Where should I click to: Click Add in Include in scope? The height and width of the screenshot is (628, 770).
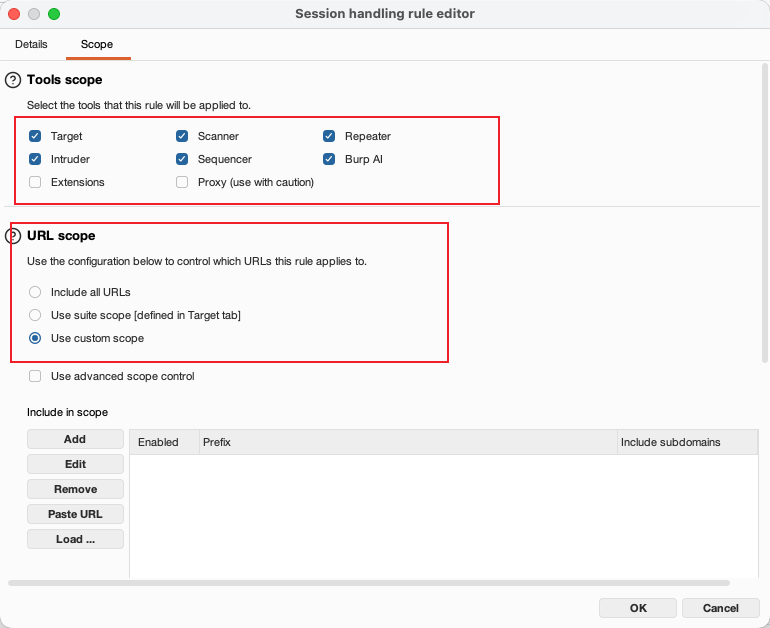coord(75,439)
